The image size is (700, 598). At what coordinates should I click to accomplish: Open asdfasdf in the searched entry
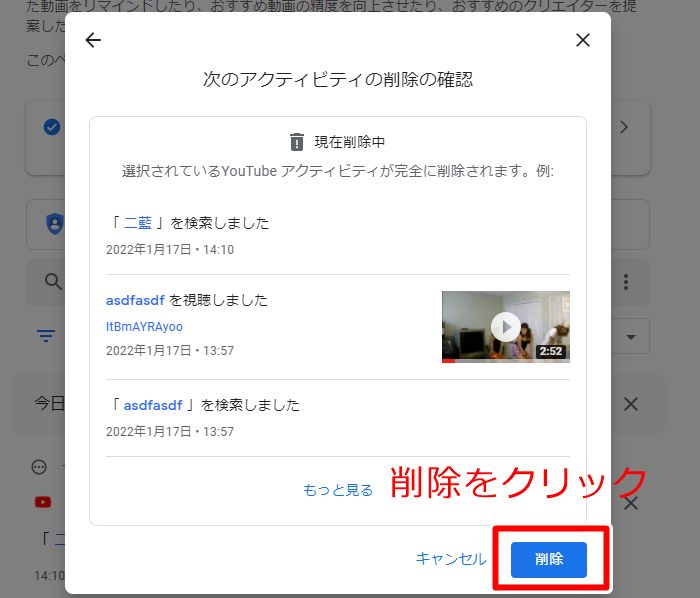click(153, 405)
